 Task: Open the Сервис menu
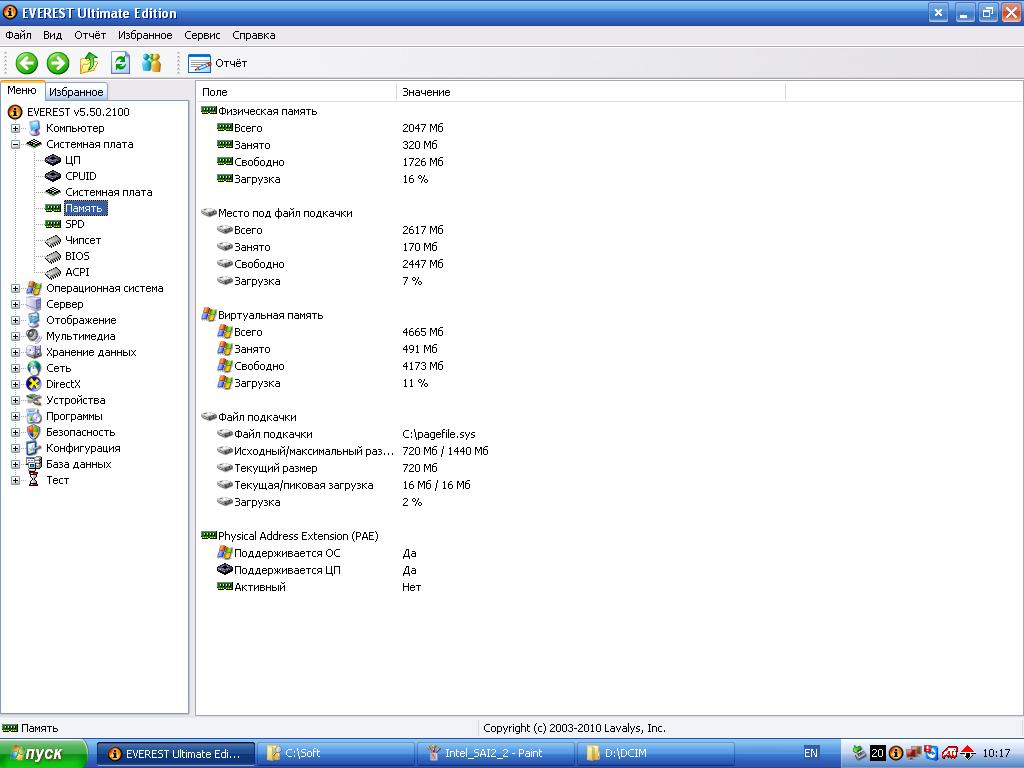(x=202, y=35)
